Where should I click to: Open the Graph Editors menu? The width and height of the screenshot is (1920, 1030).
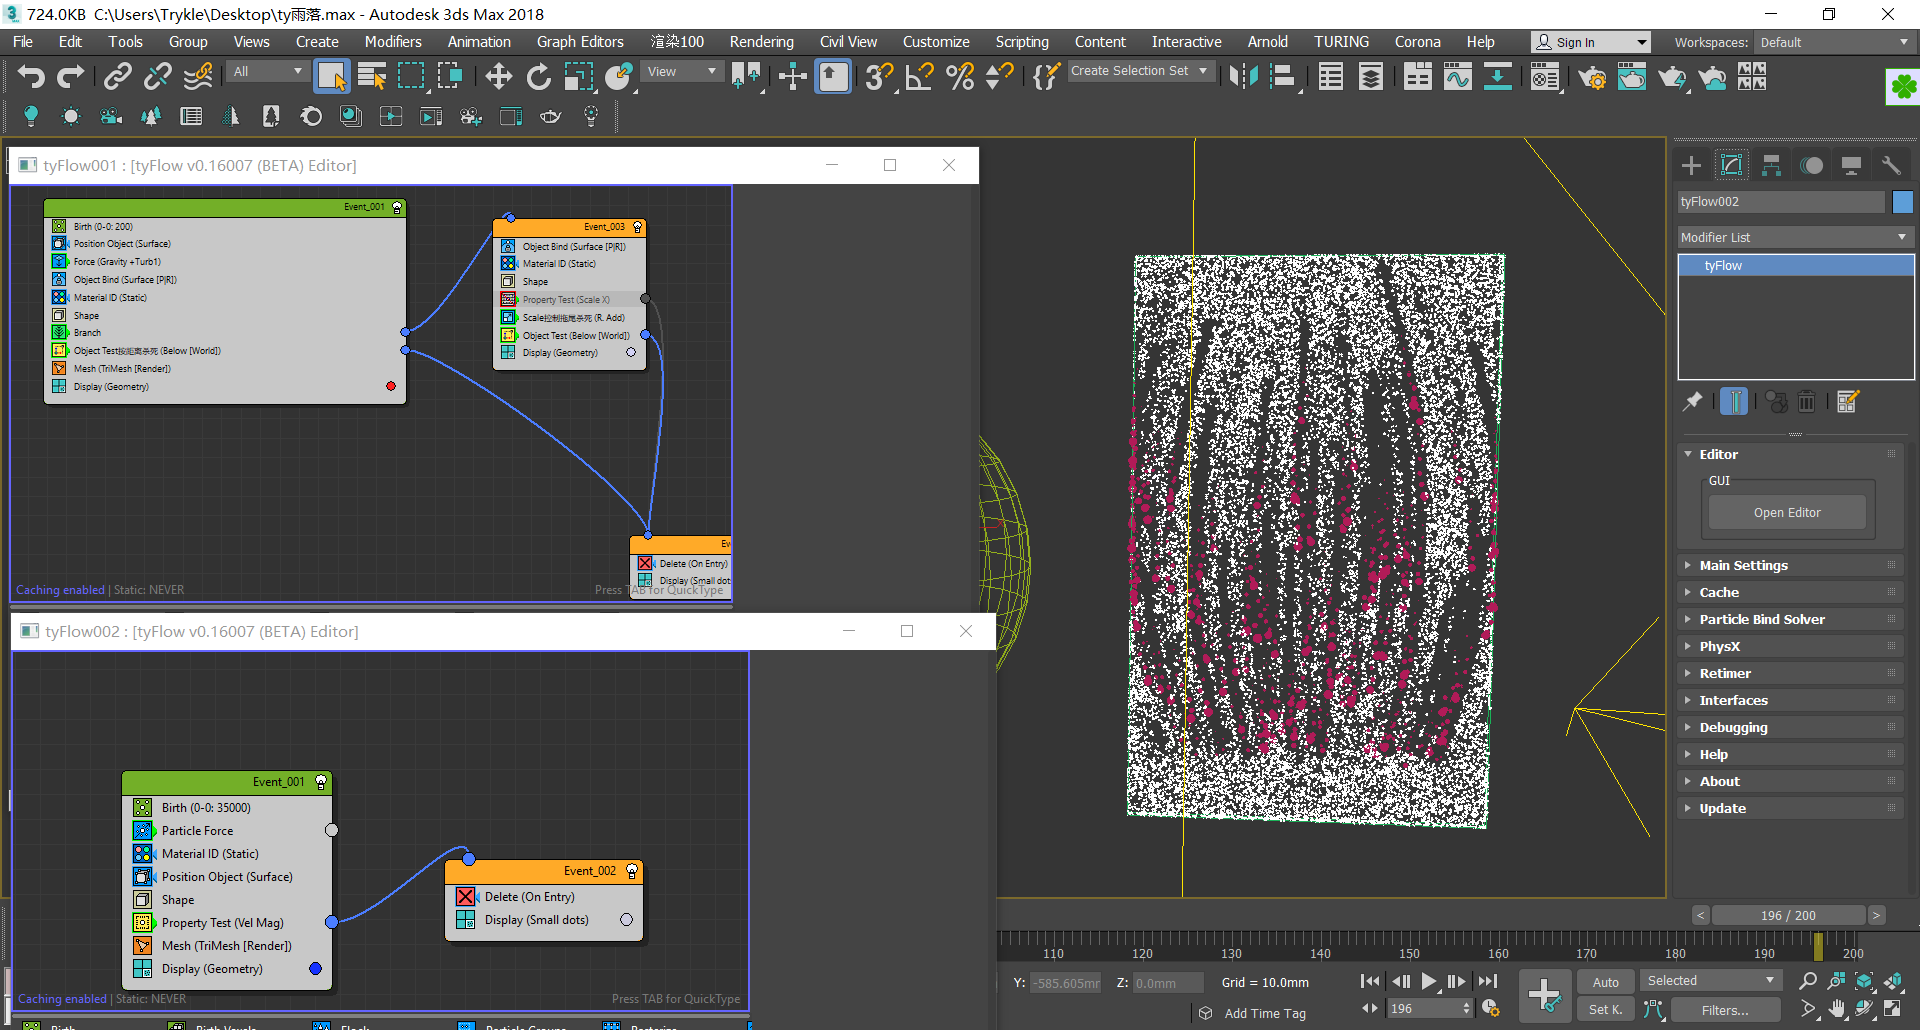(x=580, y=42)
